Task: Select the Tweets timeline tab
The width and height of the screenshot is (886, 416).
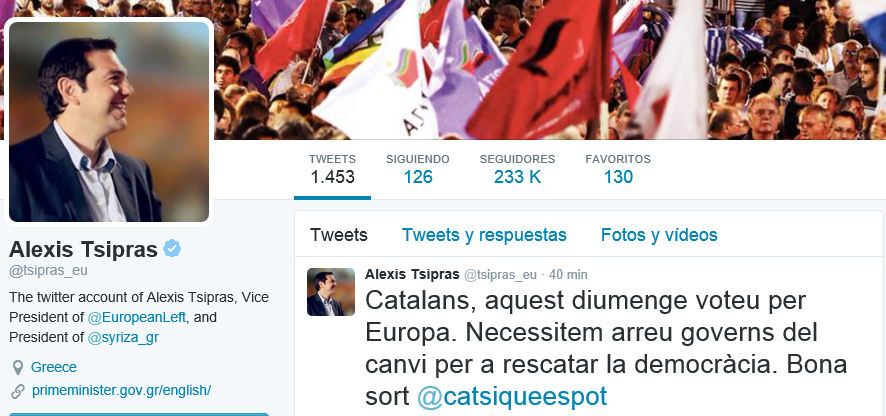Action: [338, 235]
